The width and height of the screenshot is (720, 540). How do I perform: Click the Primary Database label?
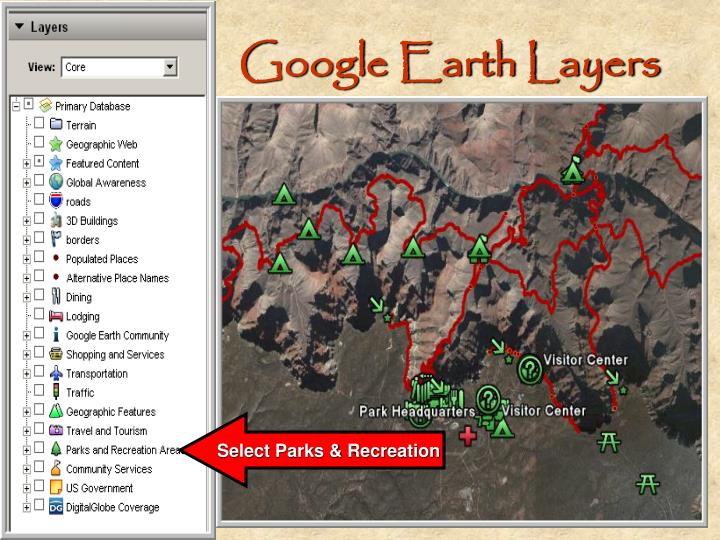(93, 106)
